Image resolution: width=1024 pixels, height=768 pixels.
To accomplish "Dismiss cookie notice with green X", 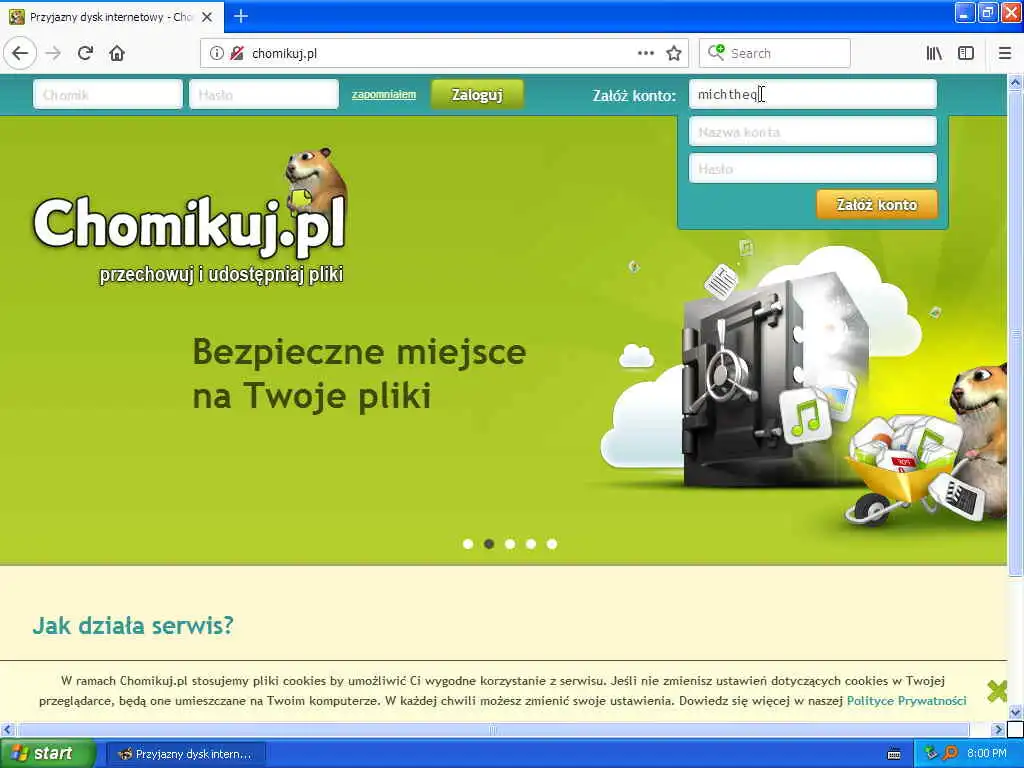I will click(x=997, y=691).
